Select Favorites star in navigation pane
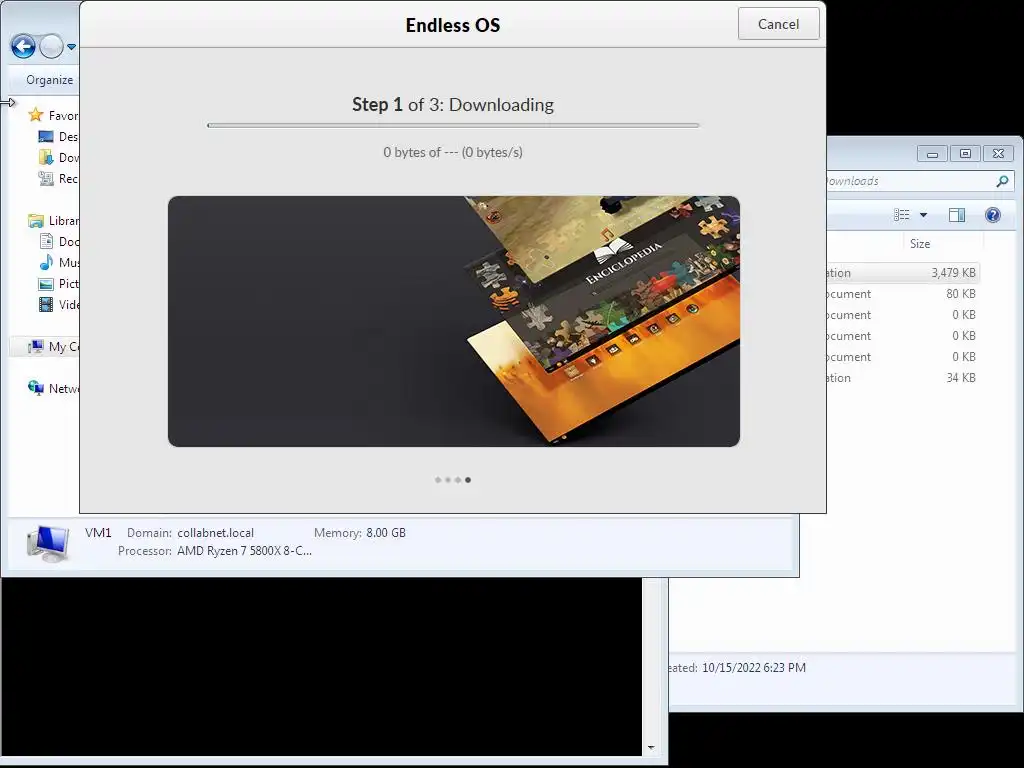 tap(36, 116)
